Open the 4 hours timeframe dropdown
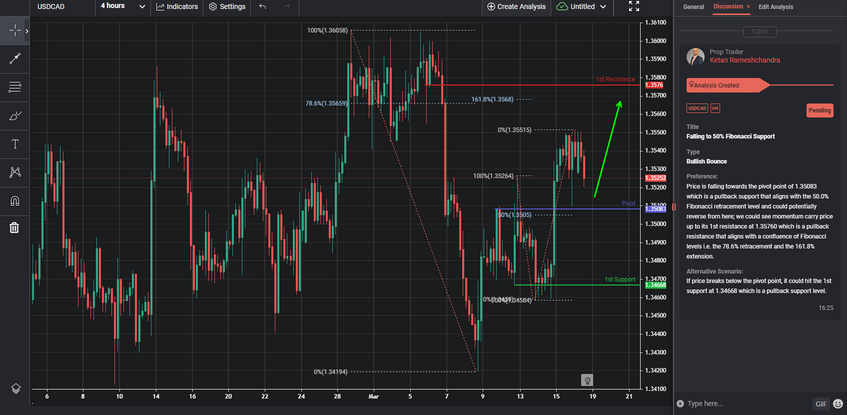The width and height of the screenshot is (847, 415). click(122, 6)
